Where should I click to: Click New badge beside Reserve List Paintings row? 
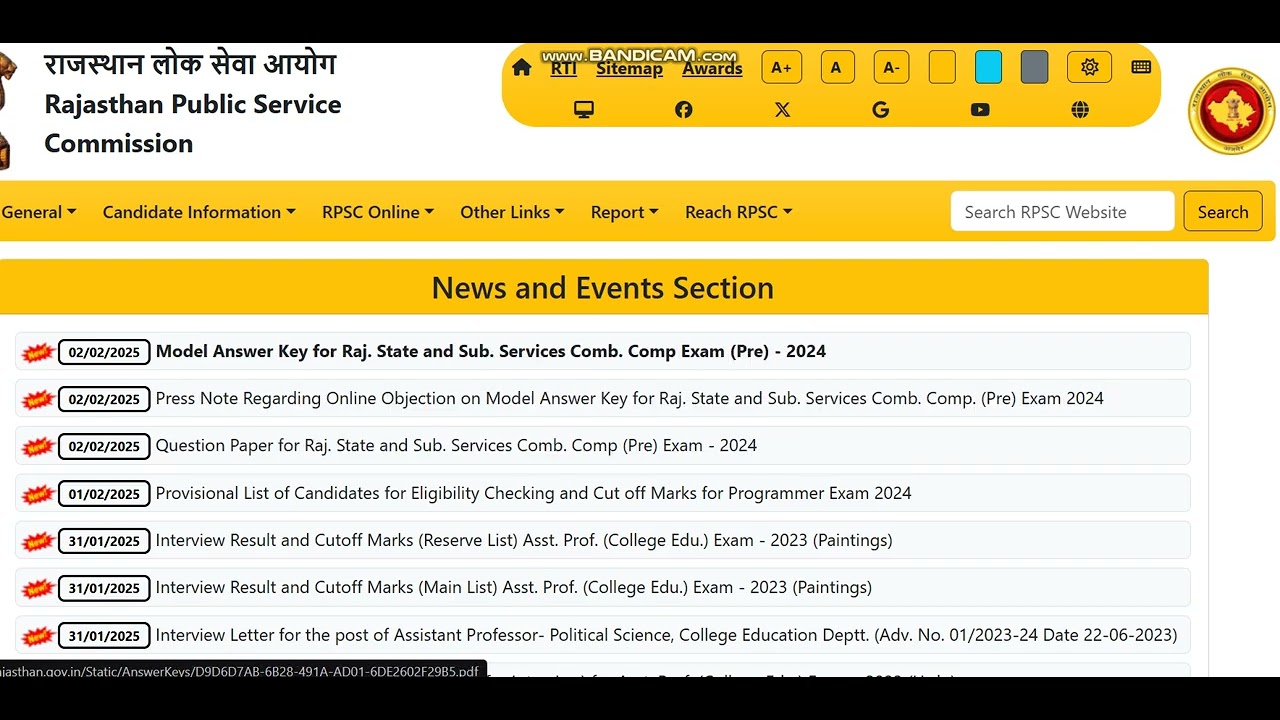pos(38,541)
